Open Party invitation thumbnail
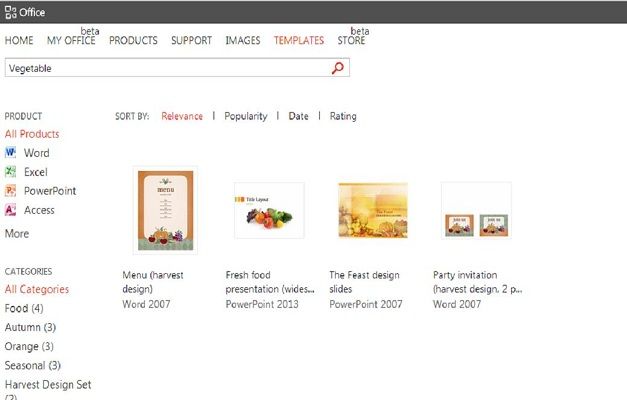This screenshot has height=400, width=627. pos(476,210)
